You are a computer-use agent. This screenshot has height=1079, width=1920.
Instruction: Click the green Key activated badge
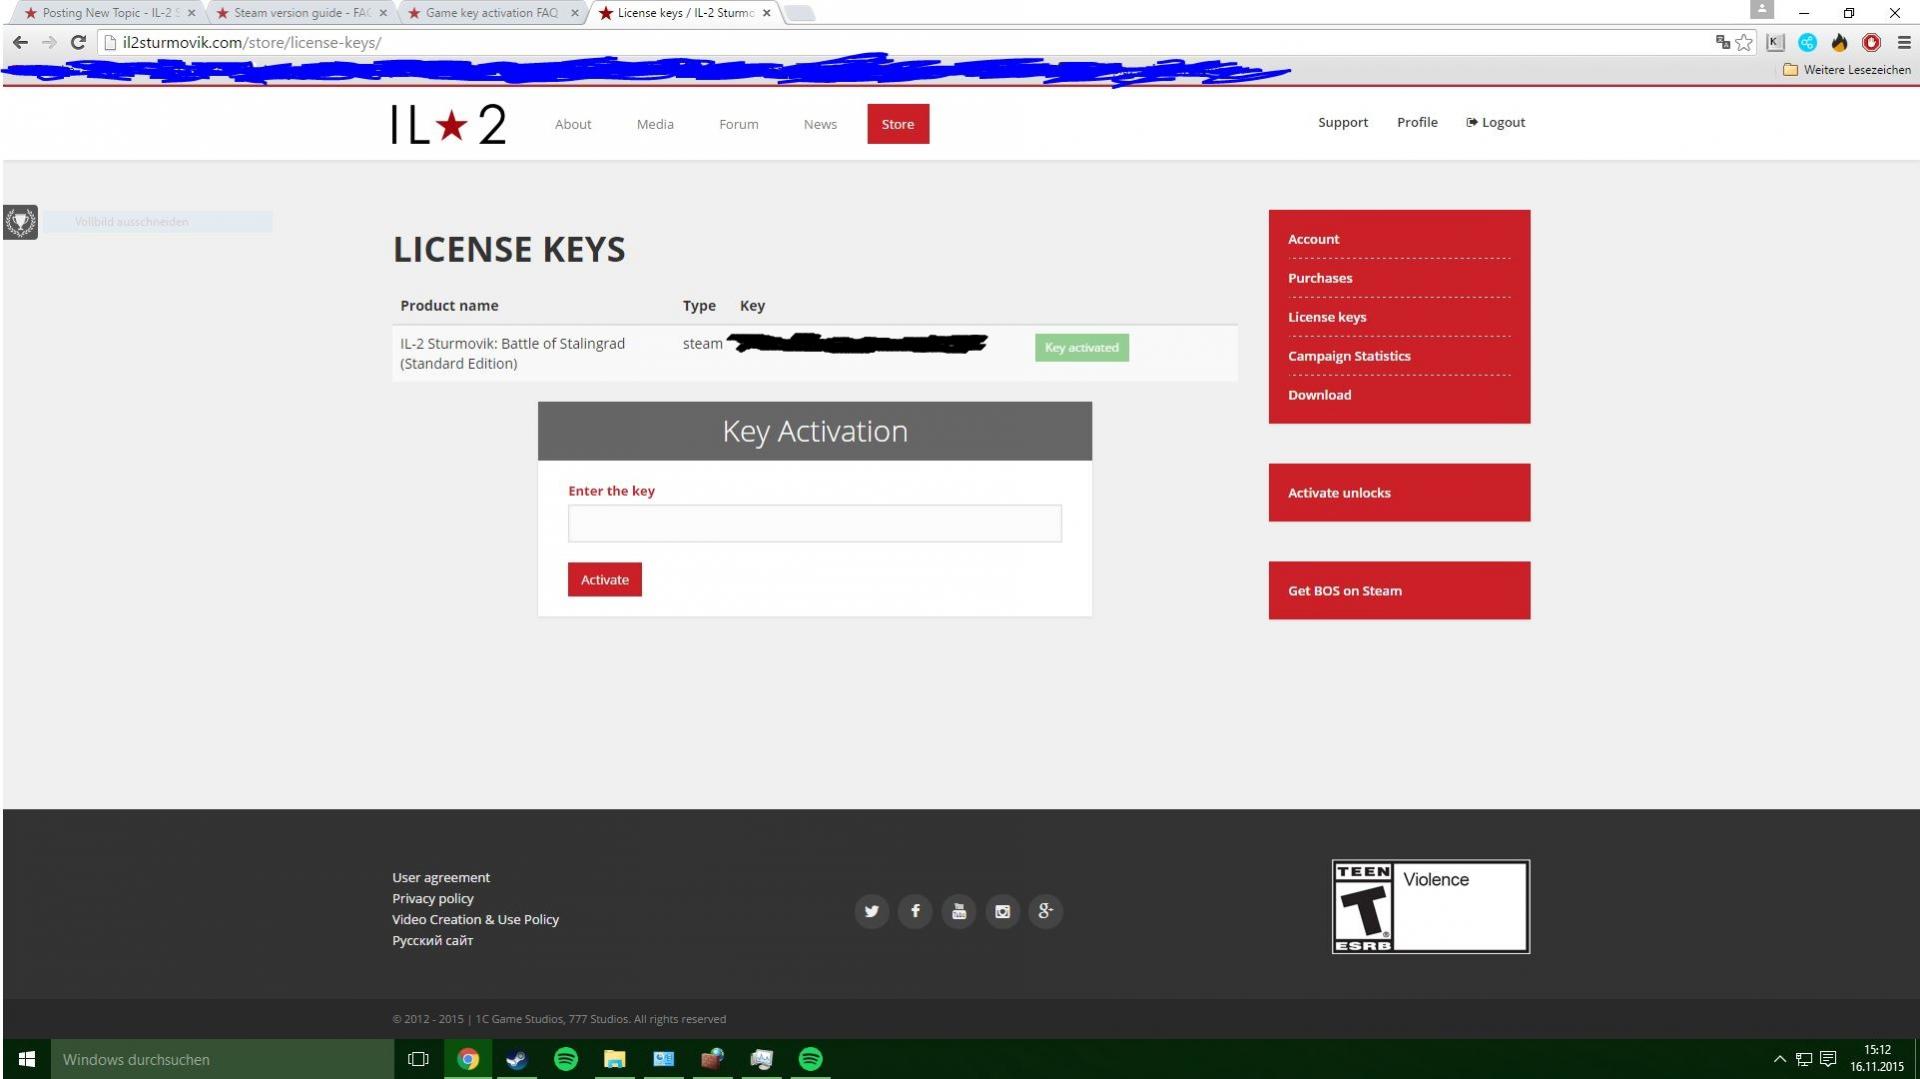point(1081,347)
